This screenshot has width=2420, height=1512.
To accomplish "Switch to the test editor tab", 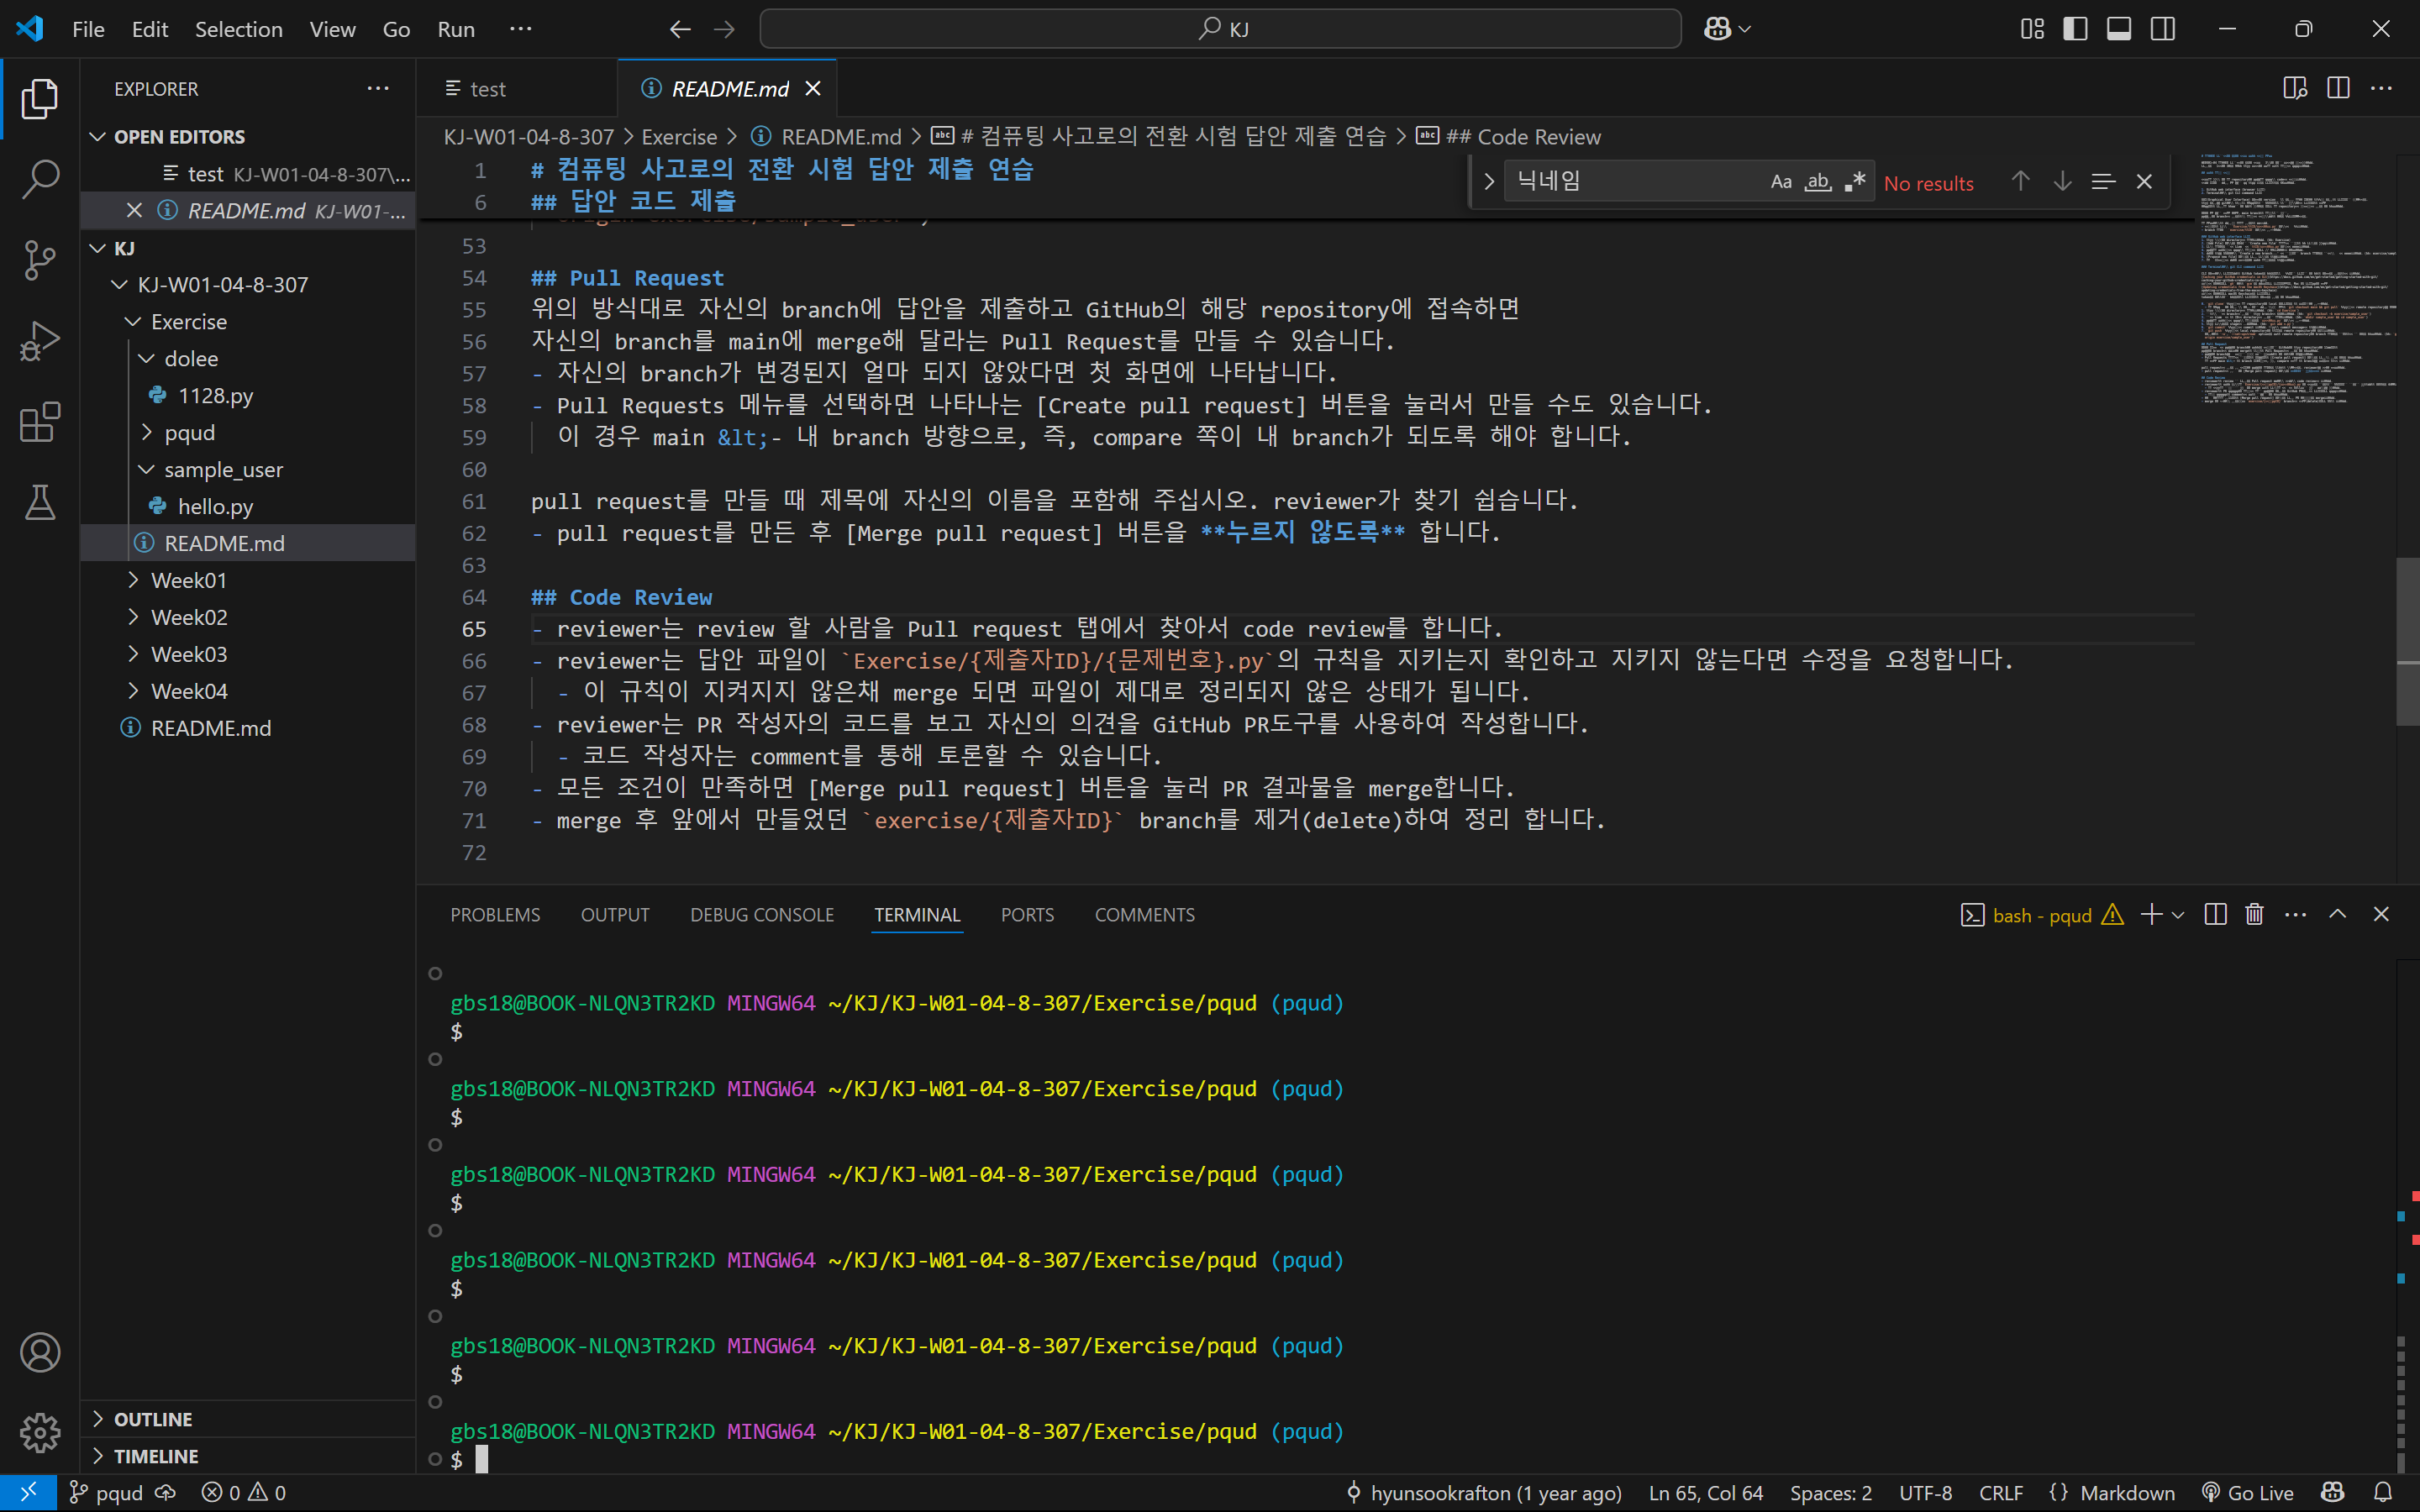I will pos(516,88).
